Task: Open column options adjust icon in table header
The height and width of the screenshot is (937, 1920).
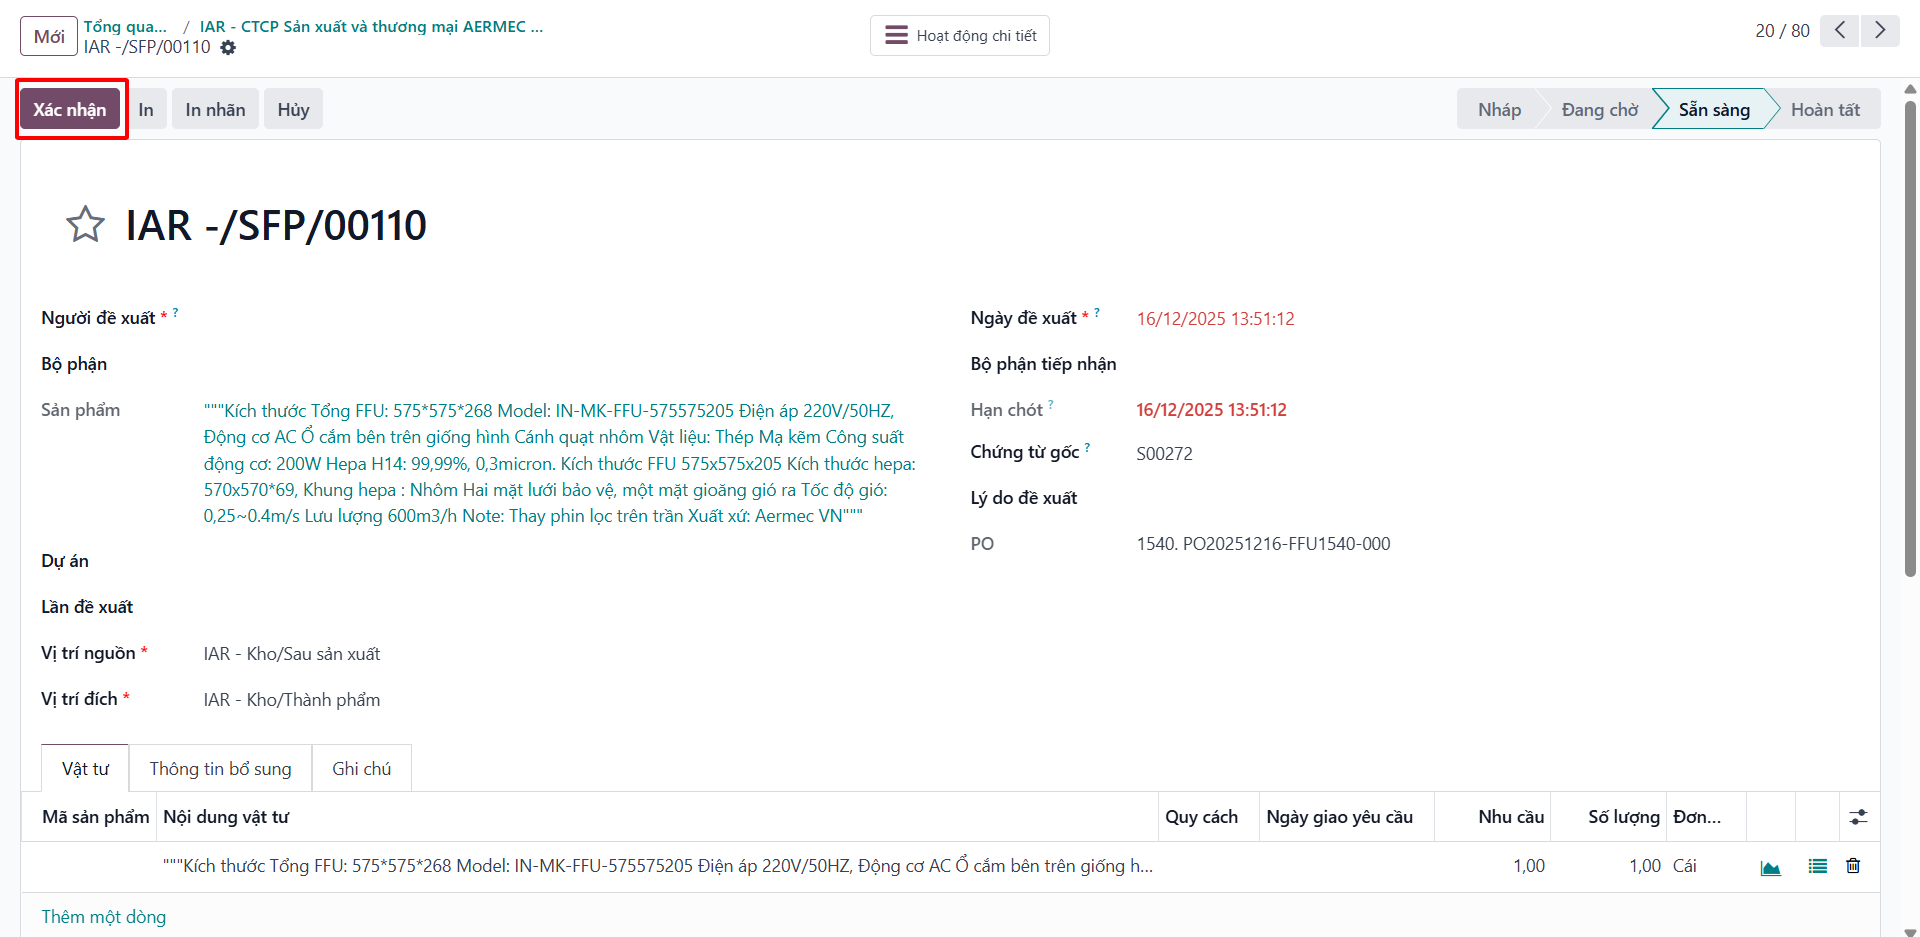Action: point(1859,817)
